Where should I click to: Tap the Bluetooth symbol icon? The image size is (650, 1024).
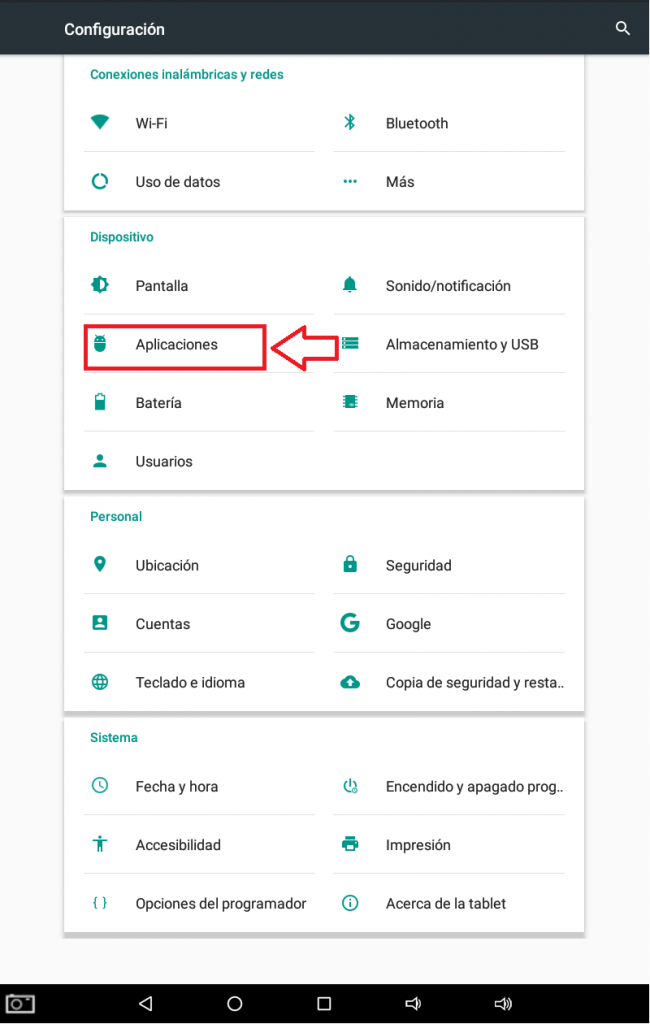pos(350,123)
